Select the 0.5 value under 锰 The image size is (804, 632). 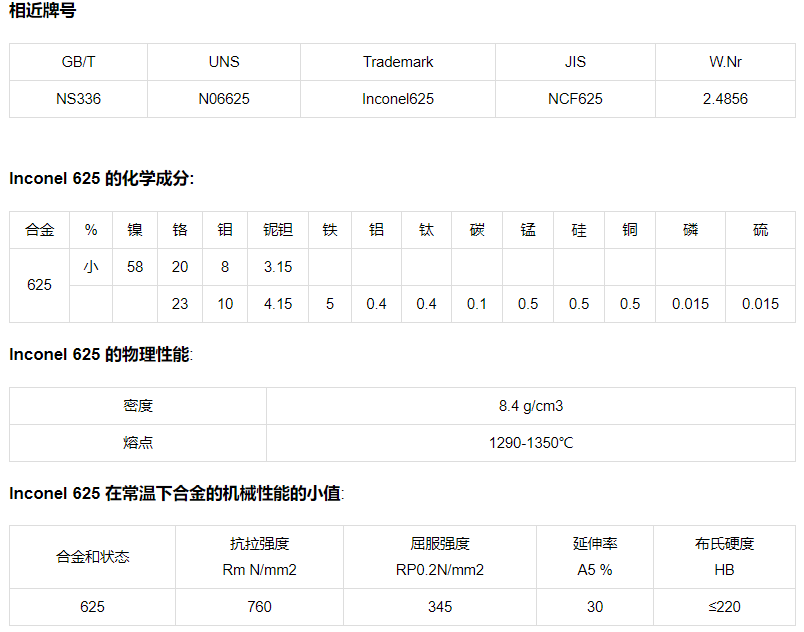click(x=528, y=304)
